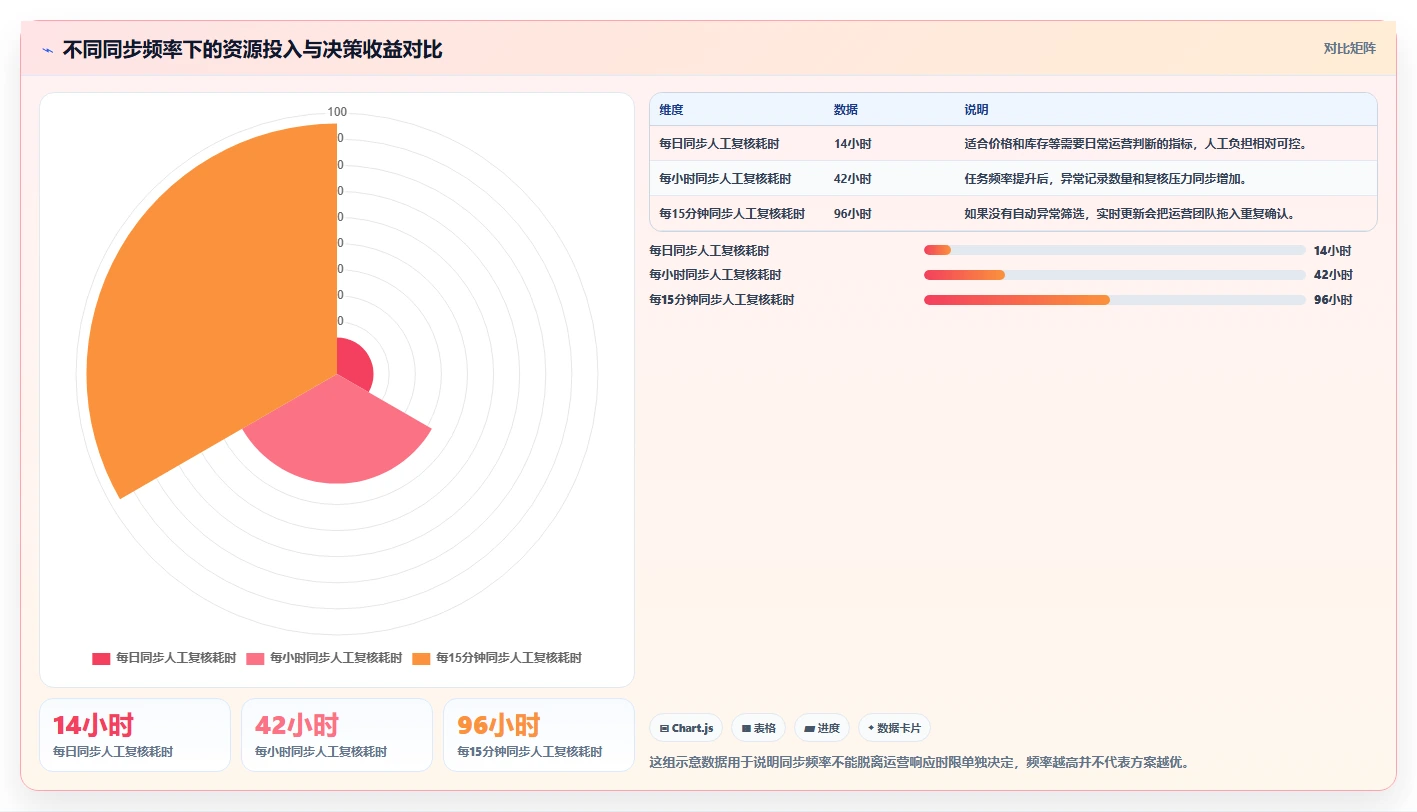Click the lightning icon beside the title
This screenshot has width=1417, height=812.
pyautogui.click(x=48, y=50)
